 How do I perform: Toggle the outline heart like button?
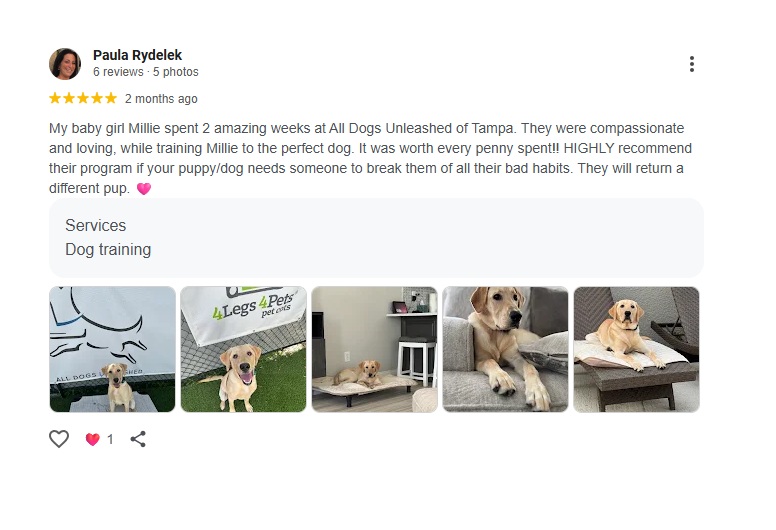(x=59, y=439)
